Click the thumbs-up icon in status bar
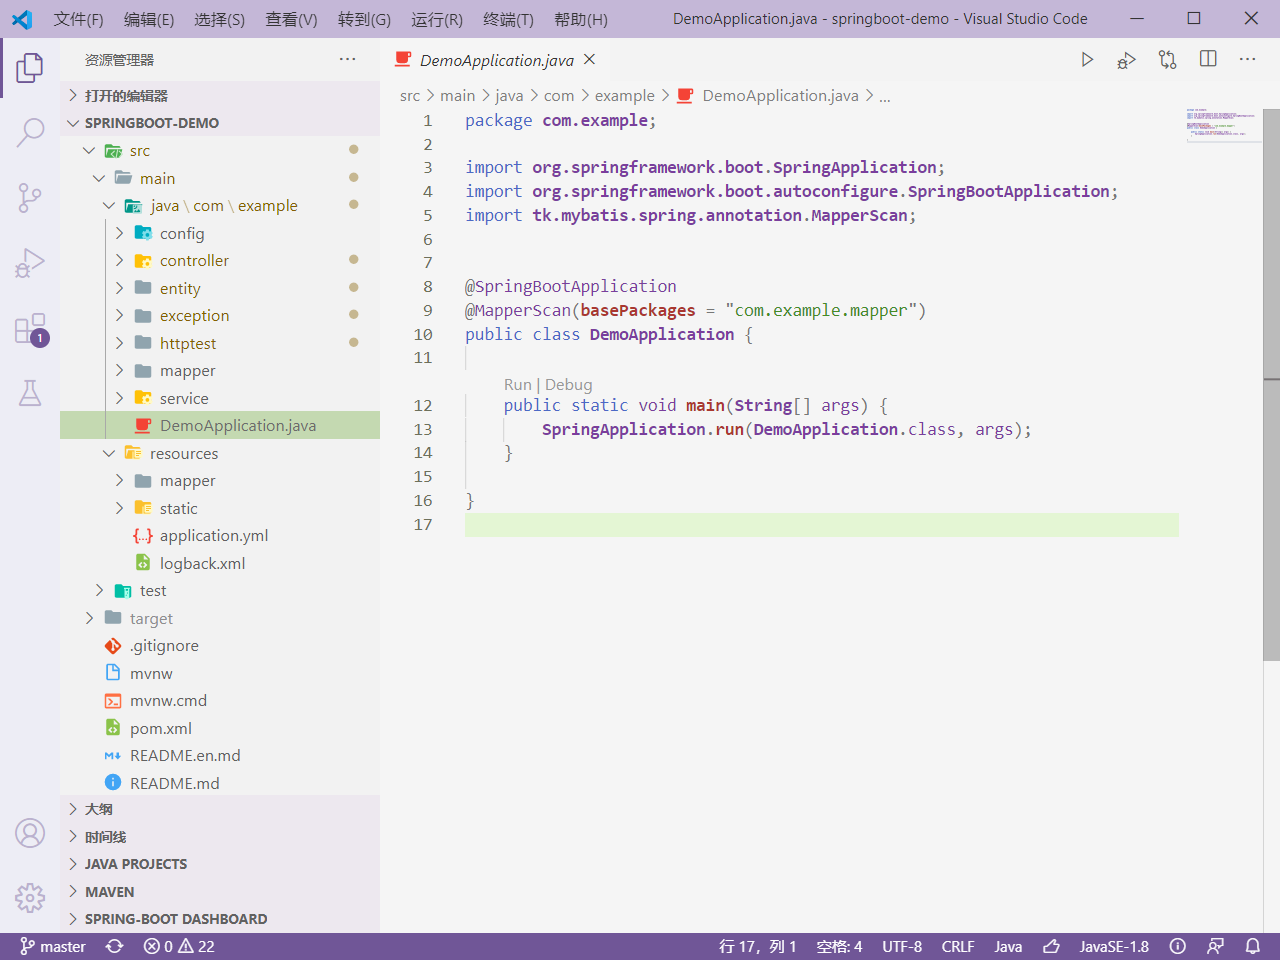 [x=1051, y=946]
